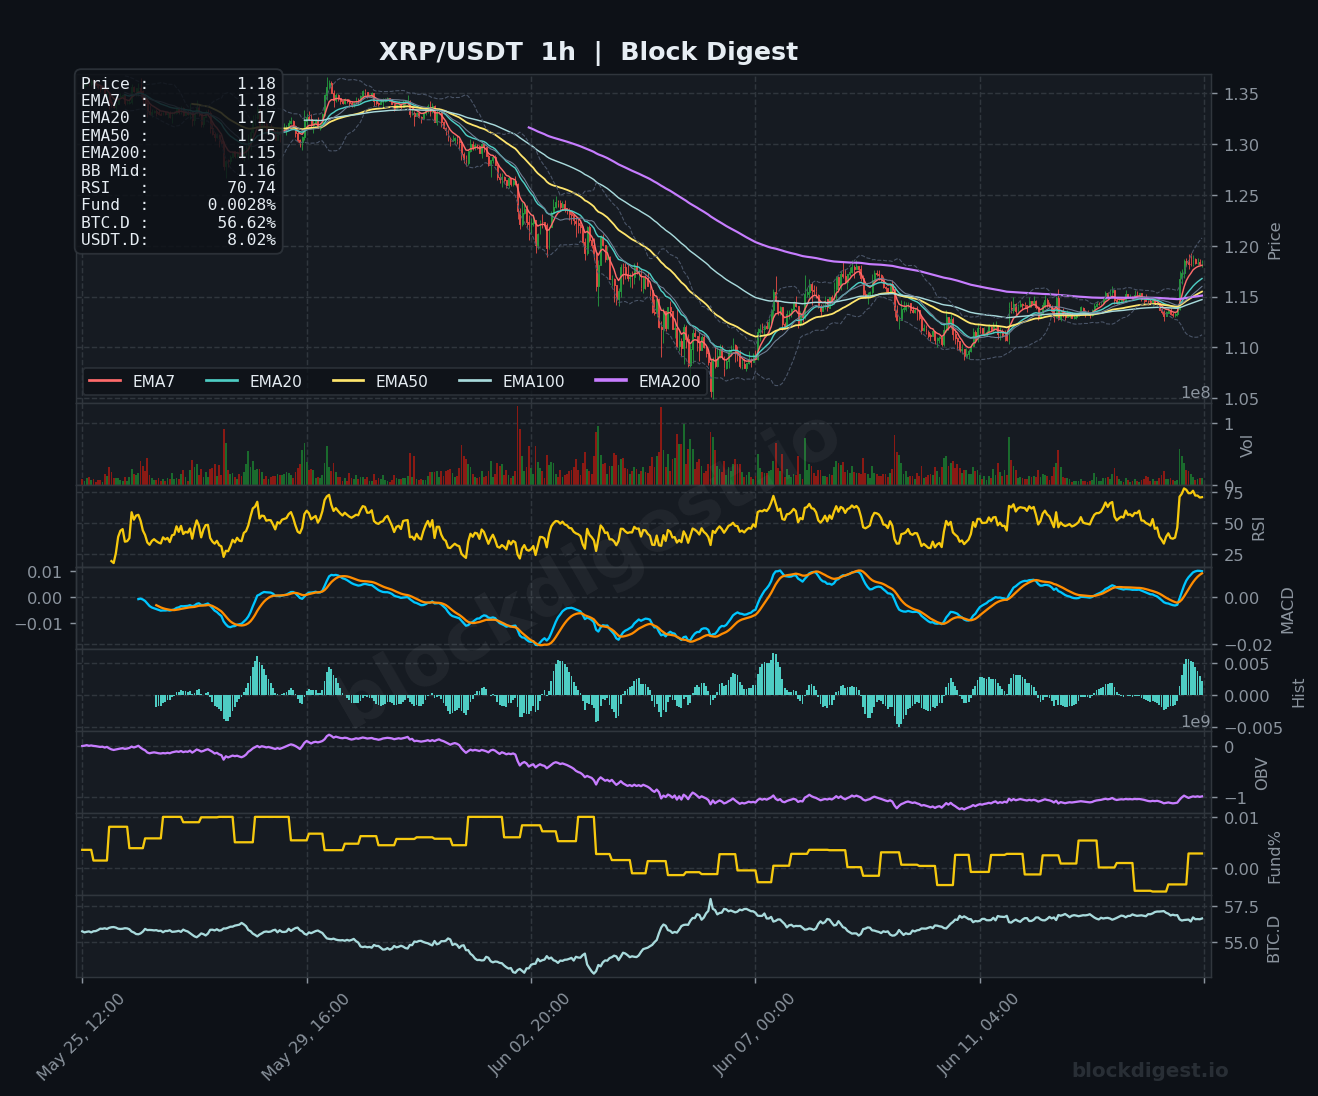
Task: Click the EMA200 row in the info box
Action: point(178,153)
